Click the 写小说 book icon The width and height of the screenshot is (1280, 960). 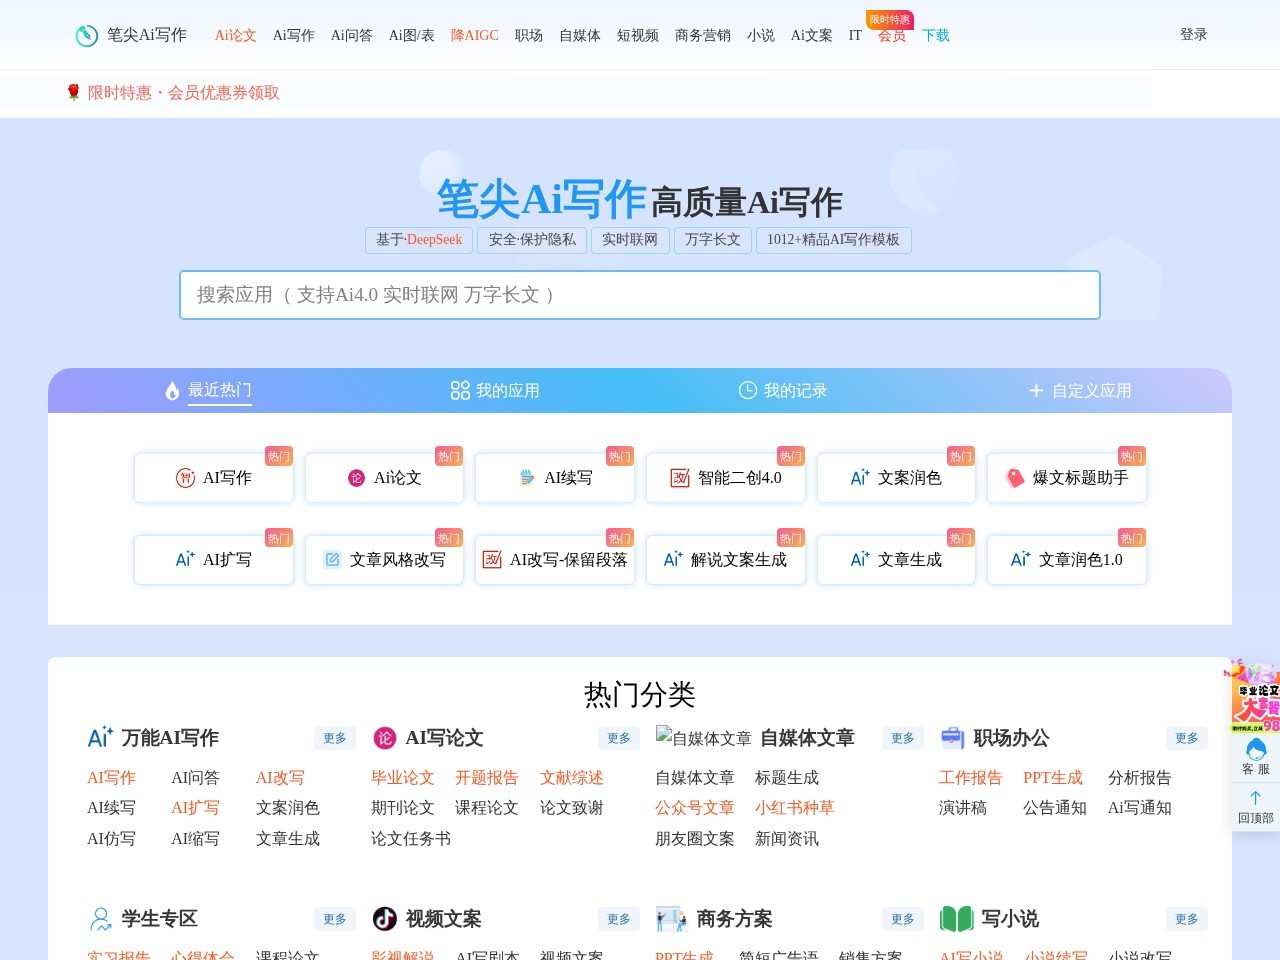pyautogui.click(x=957, y=919)
